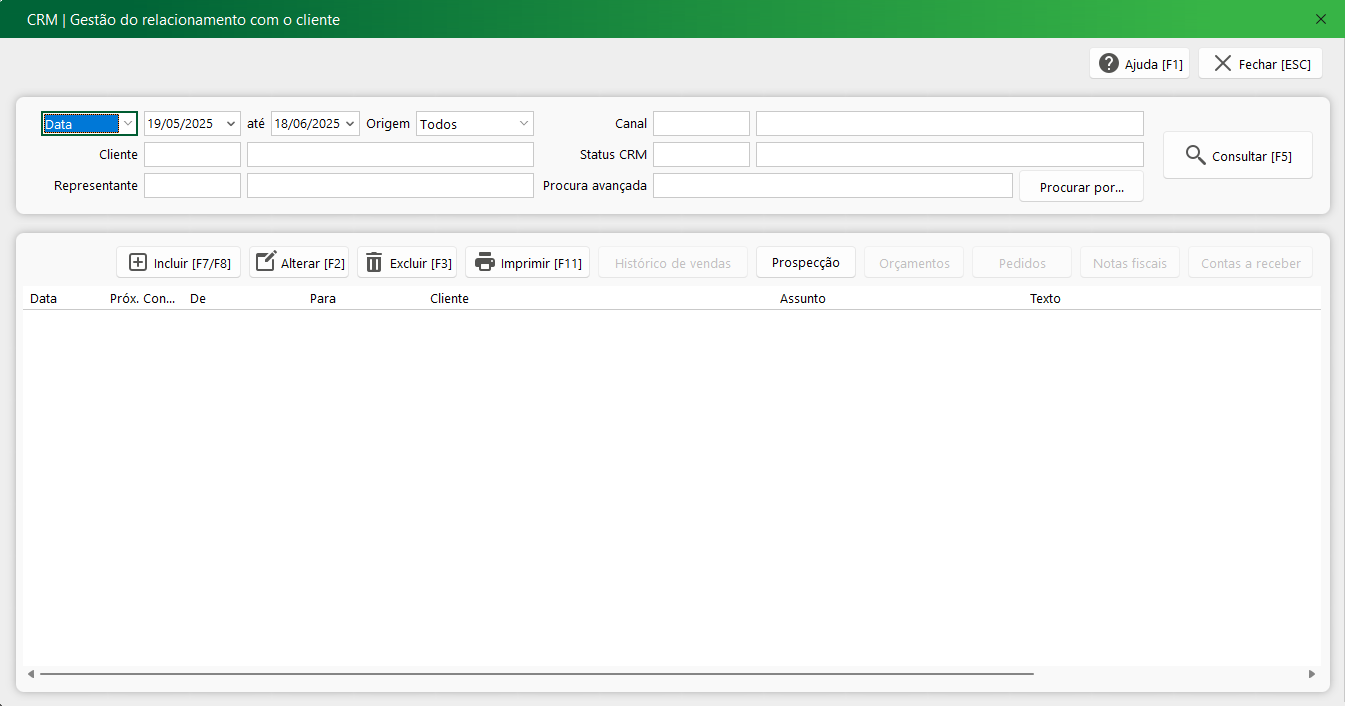The image size is (1345, 706).
Task: Sort by the Cliente column header
Action: 449,299
